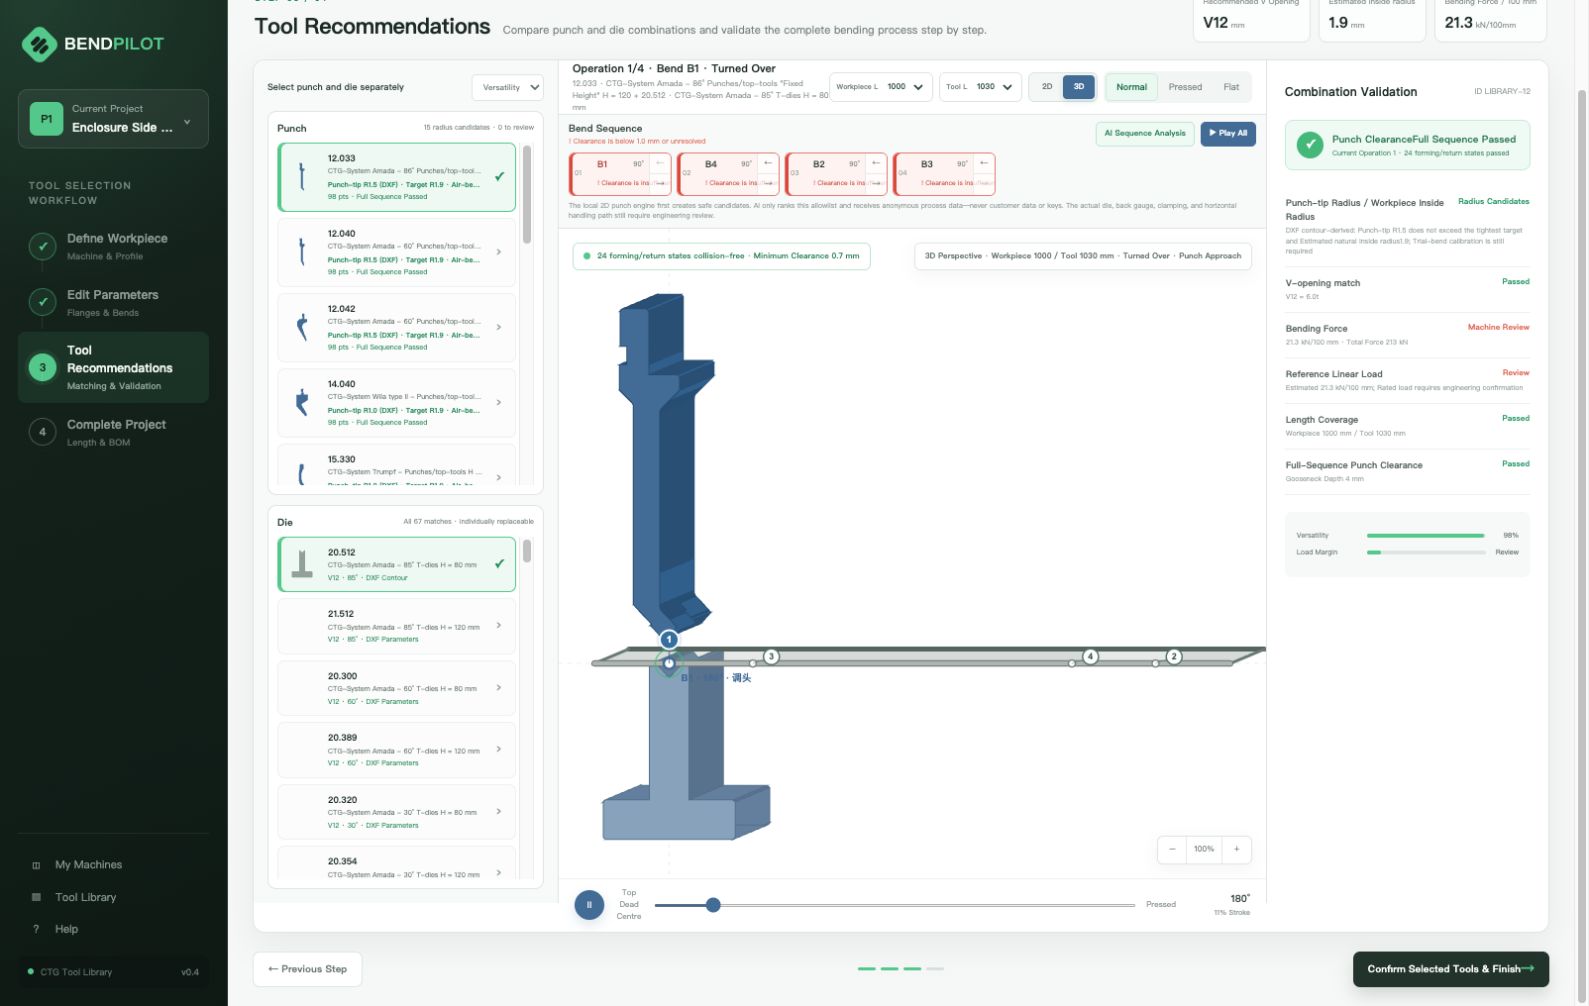Select the B2 bend sequence card
The height and width of the screenshot is (1006, 1589).
[836, 174]
